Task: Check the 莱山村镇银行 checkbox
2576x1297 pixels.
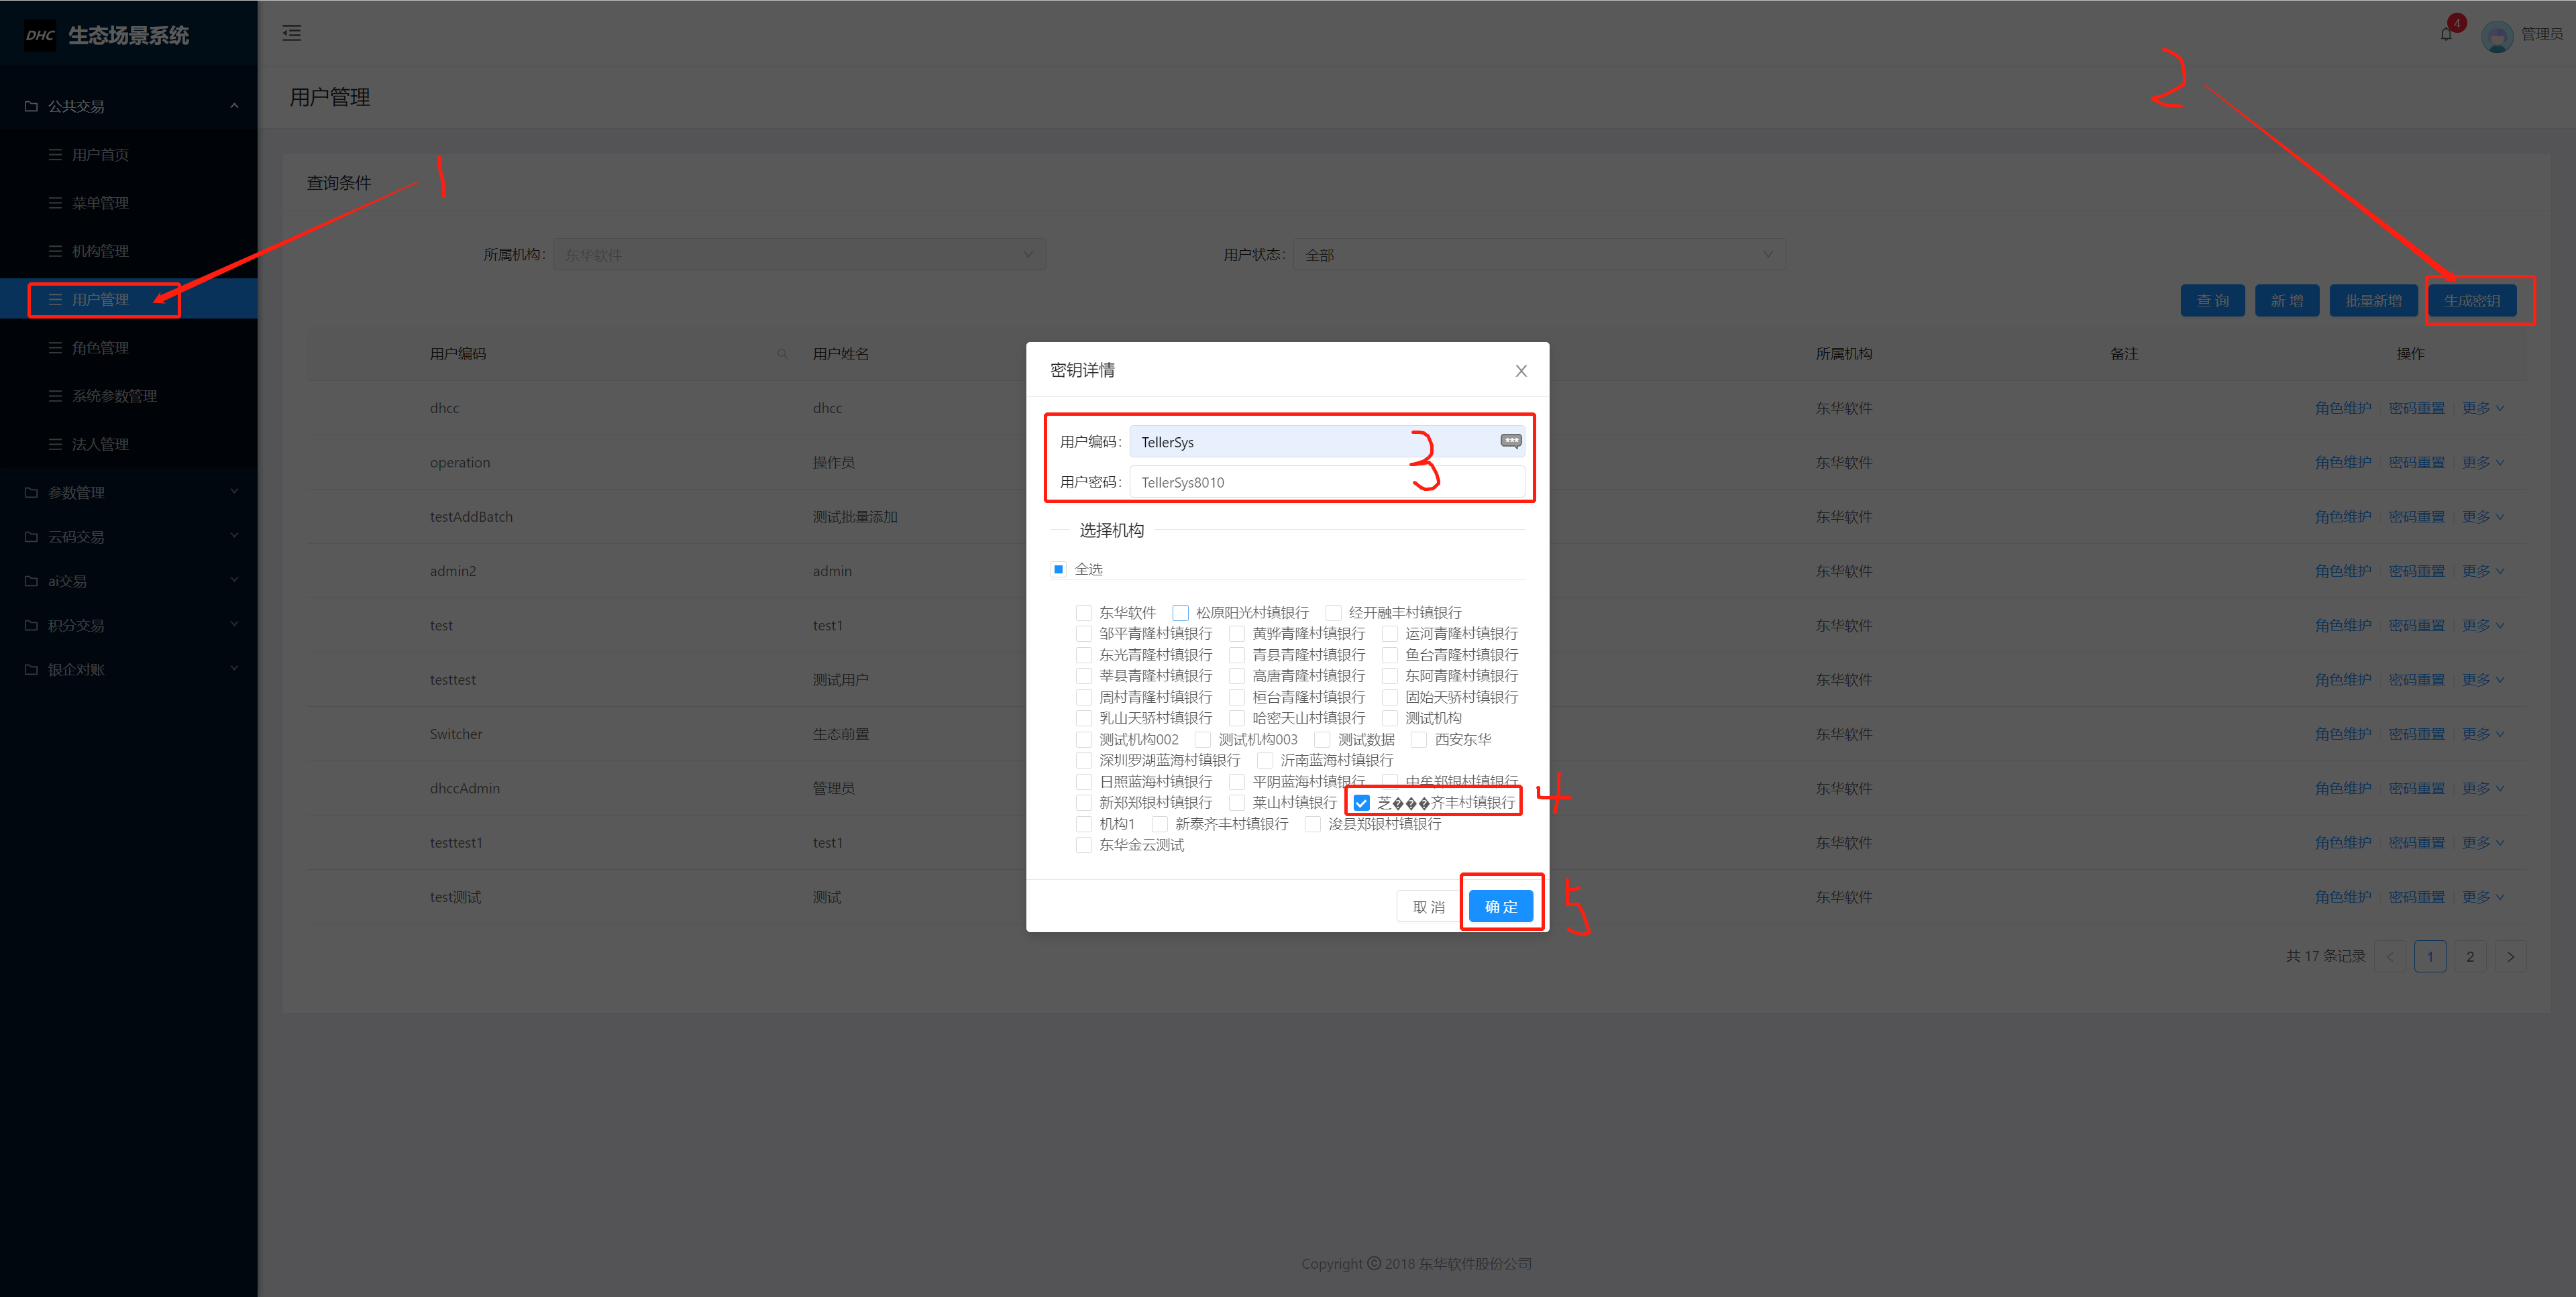Action: point(1237,803)
